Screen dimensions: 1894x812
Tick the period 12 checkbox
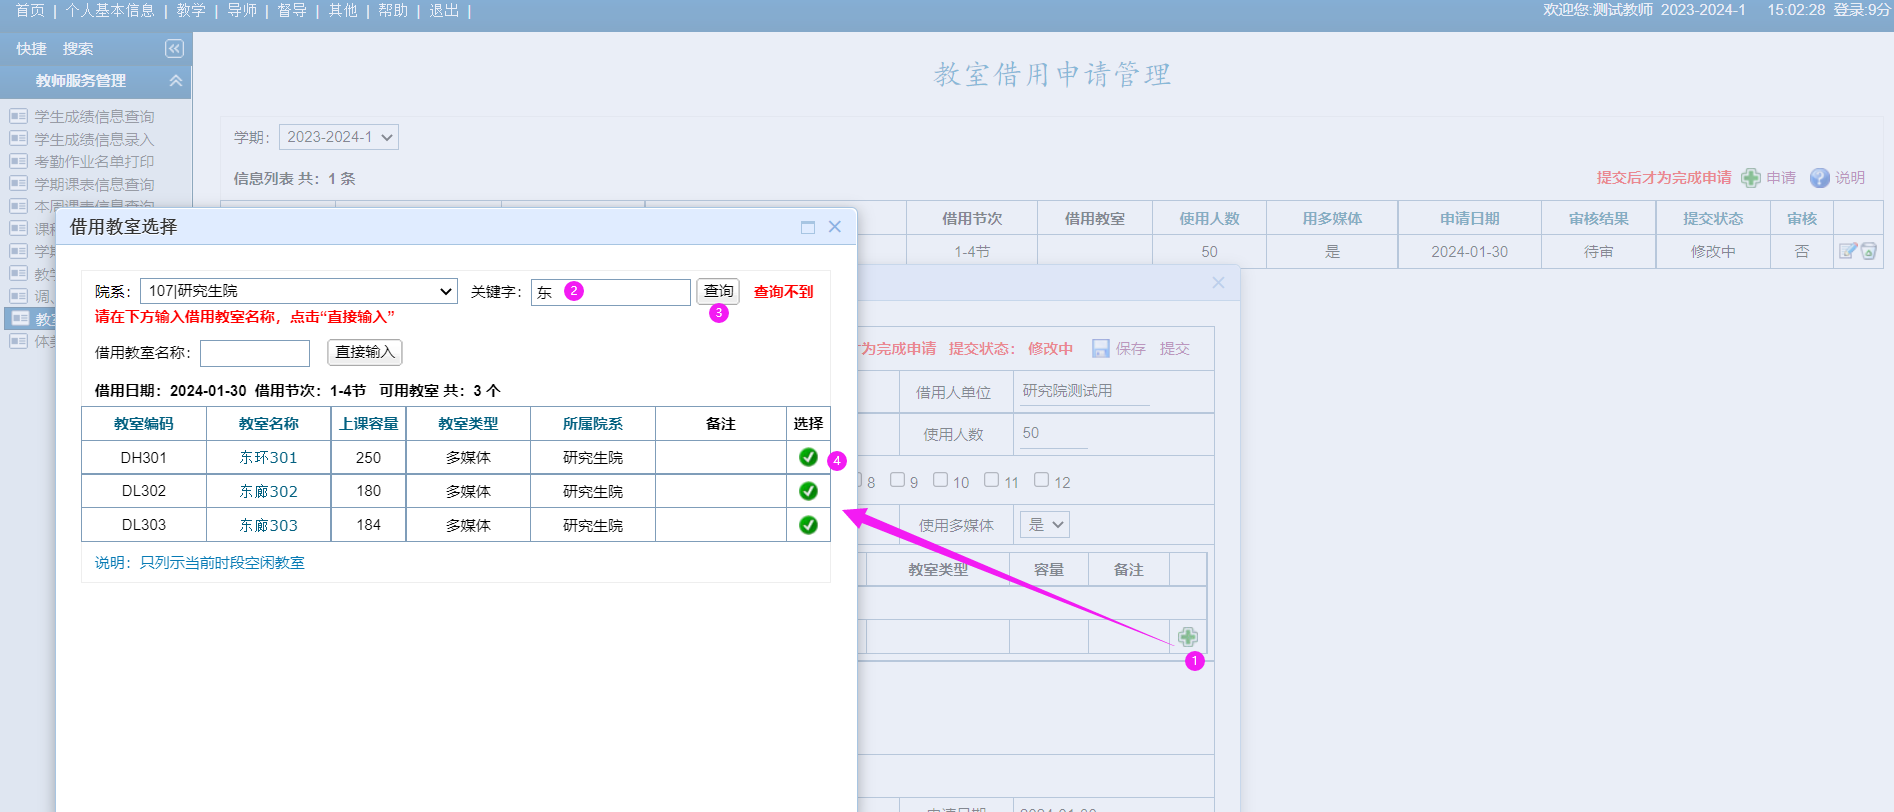coord(1041,480)
